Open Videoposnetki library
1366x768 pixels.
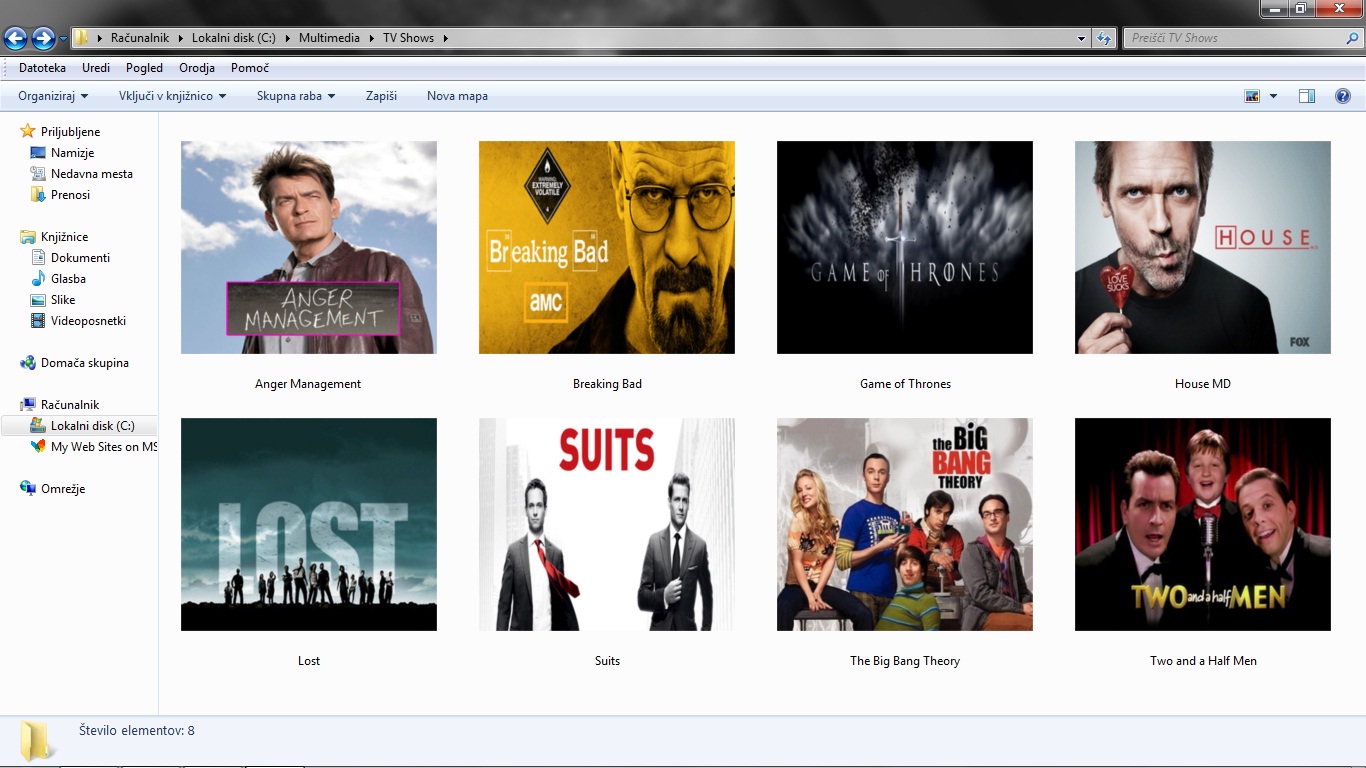coord(78,321)
